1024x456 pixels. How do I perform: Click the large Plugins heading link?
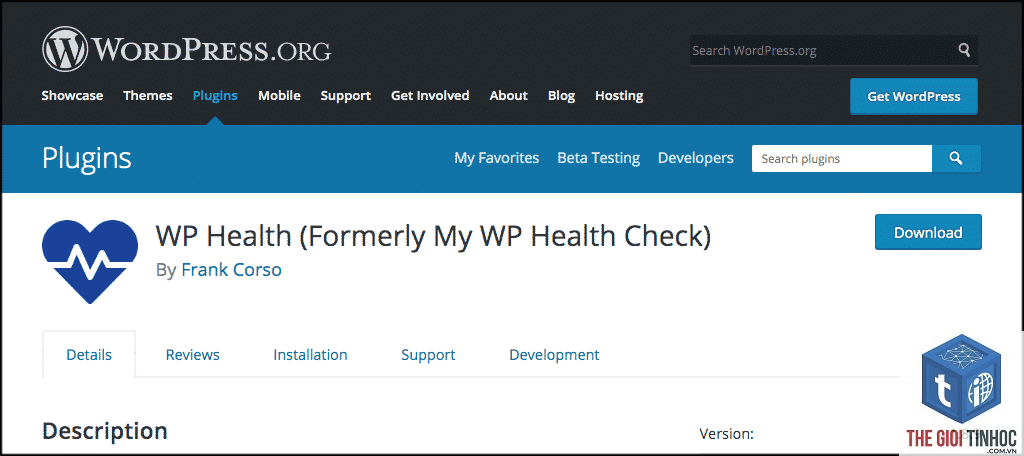click(x=87, y=159)
